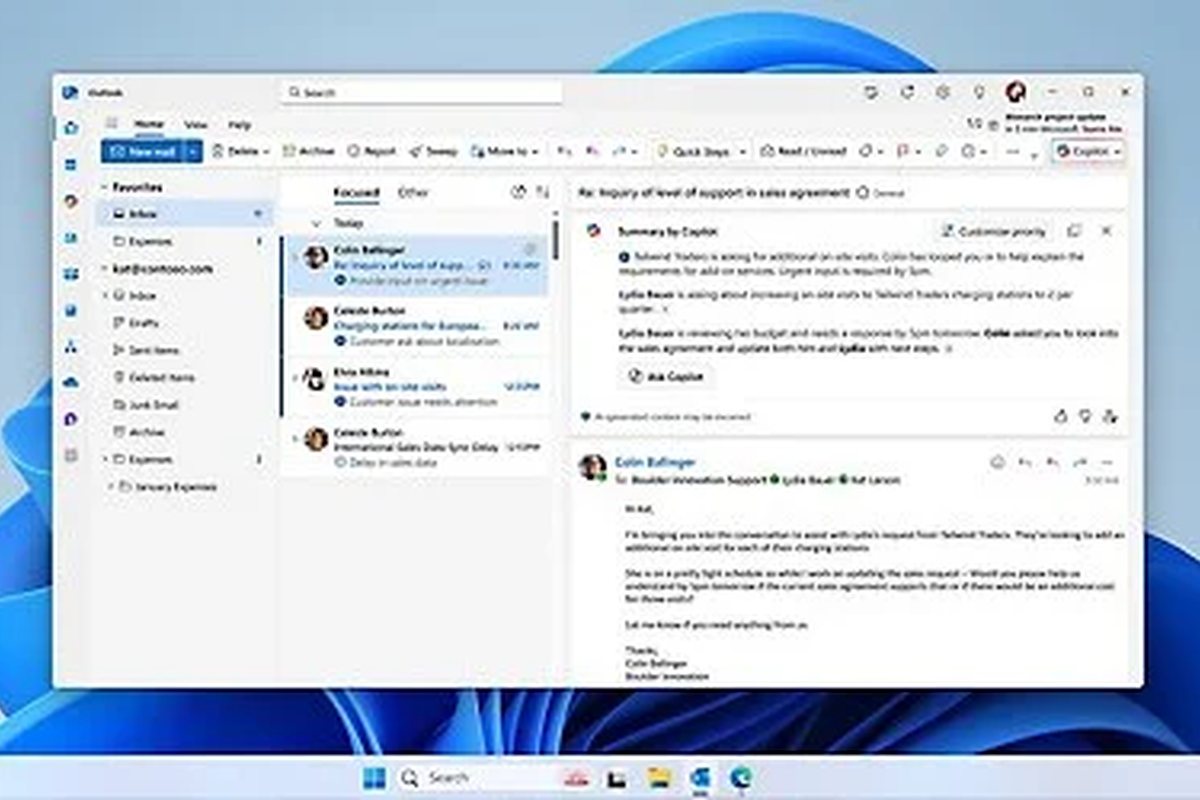Open the app launcher waffle icon
The height and width of the screenshot is (800, 1200).
(112, 123)
